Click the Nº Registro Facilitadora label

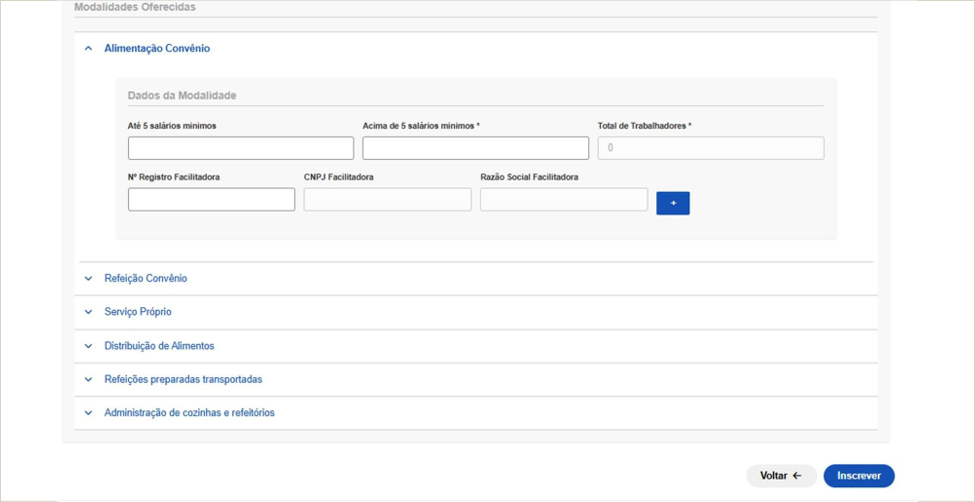(x=174, y=177)
